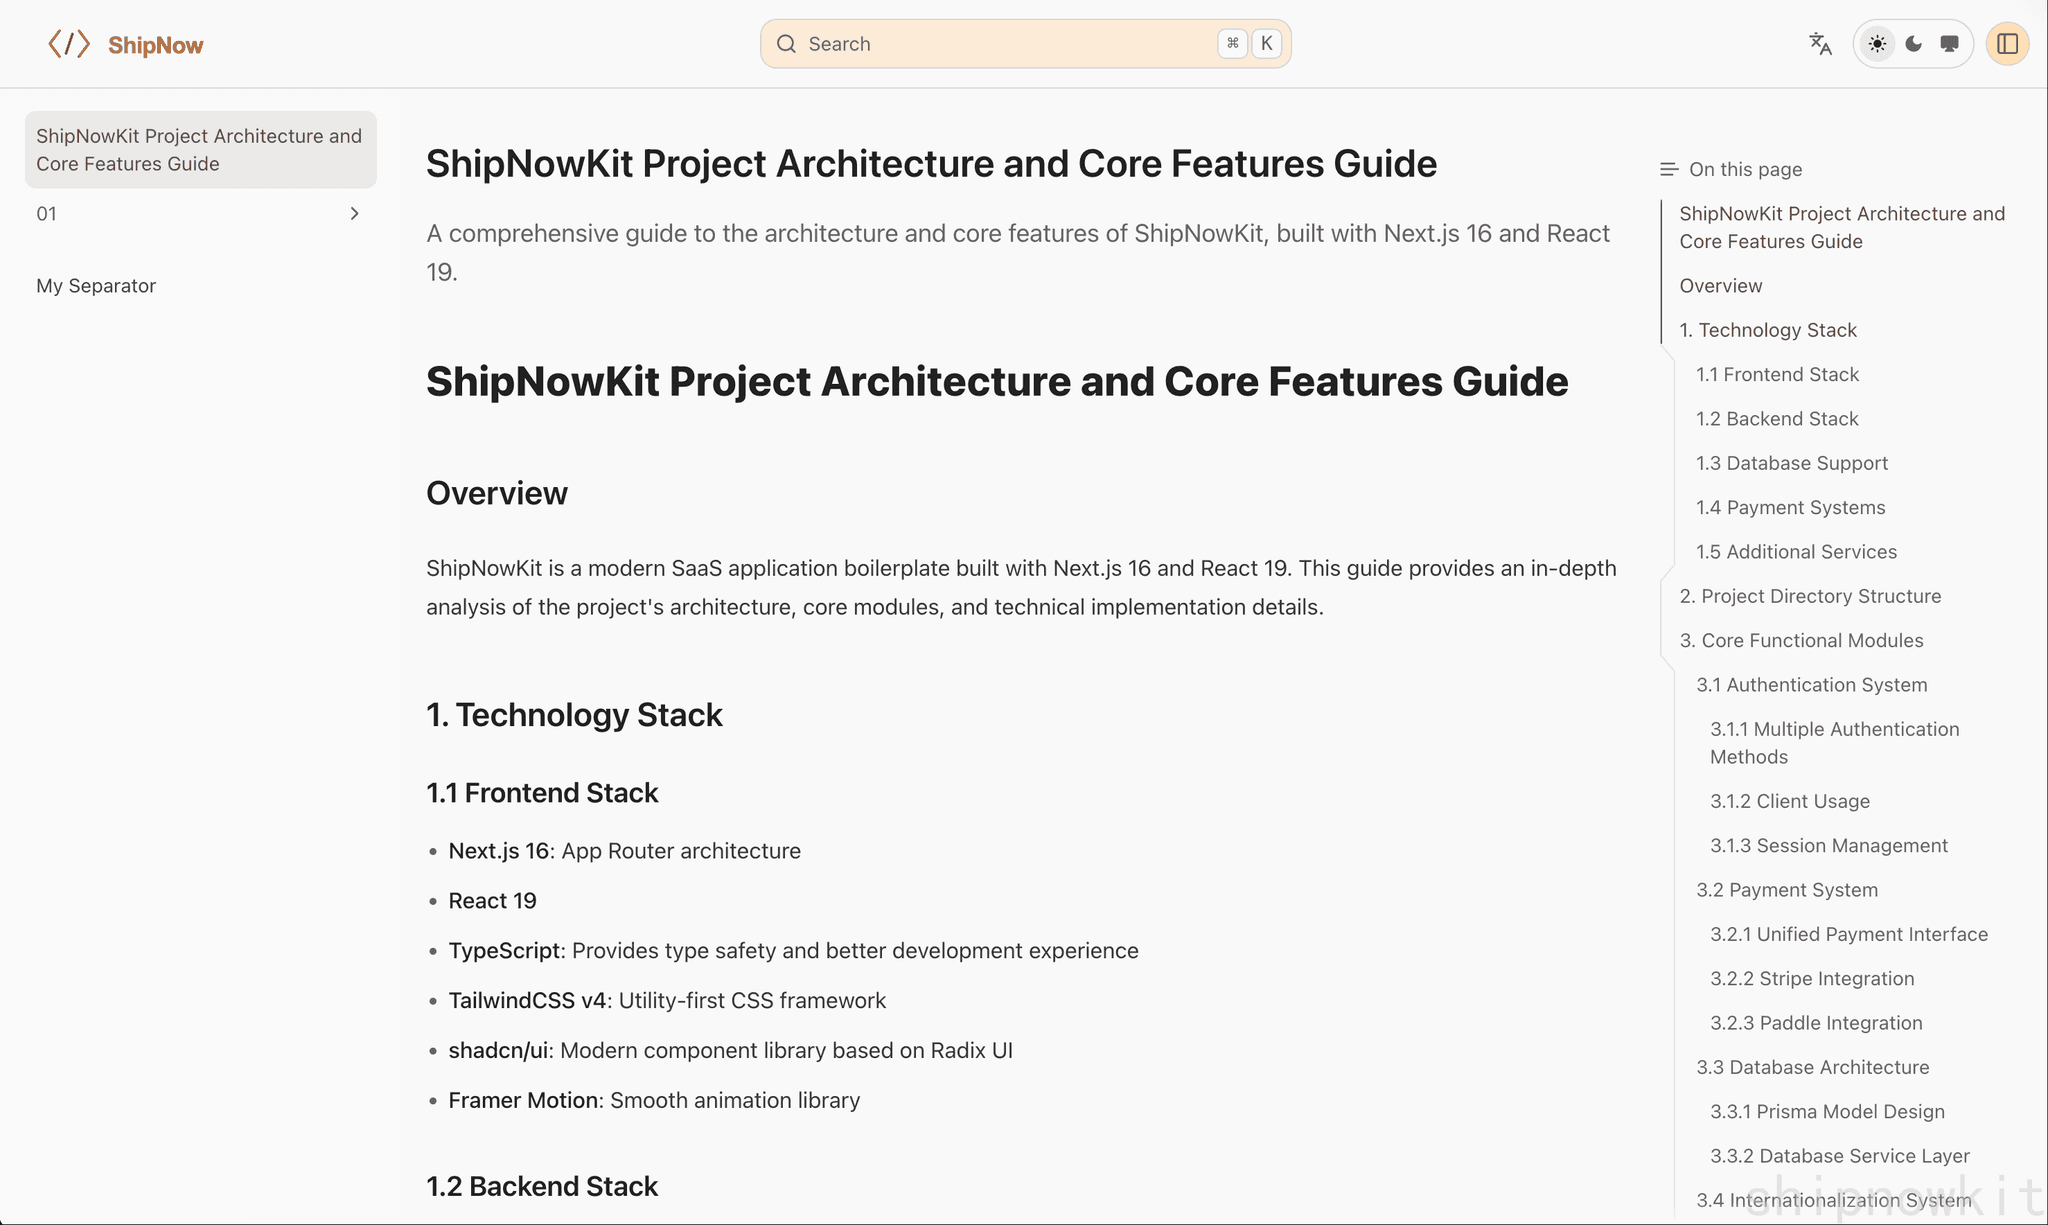Select 'My Separator' in the sidebar
2048x1225 pixels.
coord(96,285)
